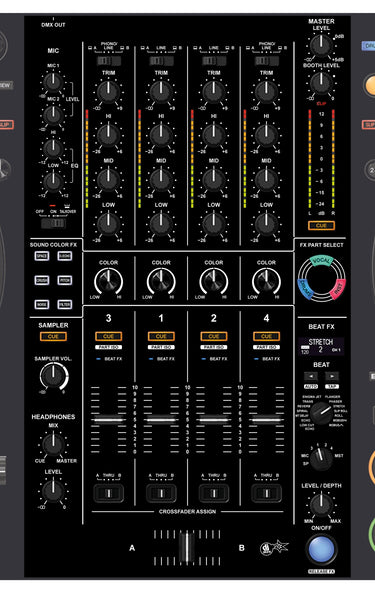Viewport: 375px width, 596px height.
Task: Toggle channel 4 PHONO/LINE input switch
Action: [266, 61]
